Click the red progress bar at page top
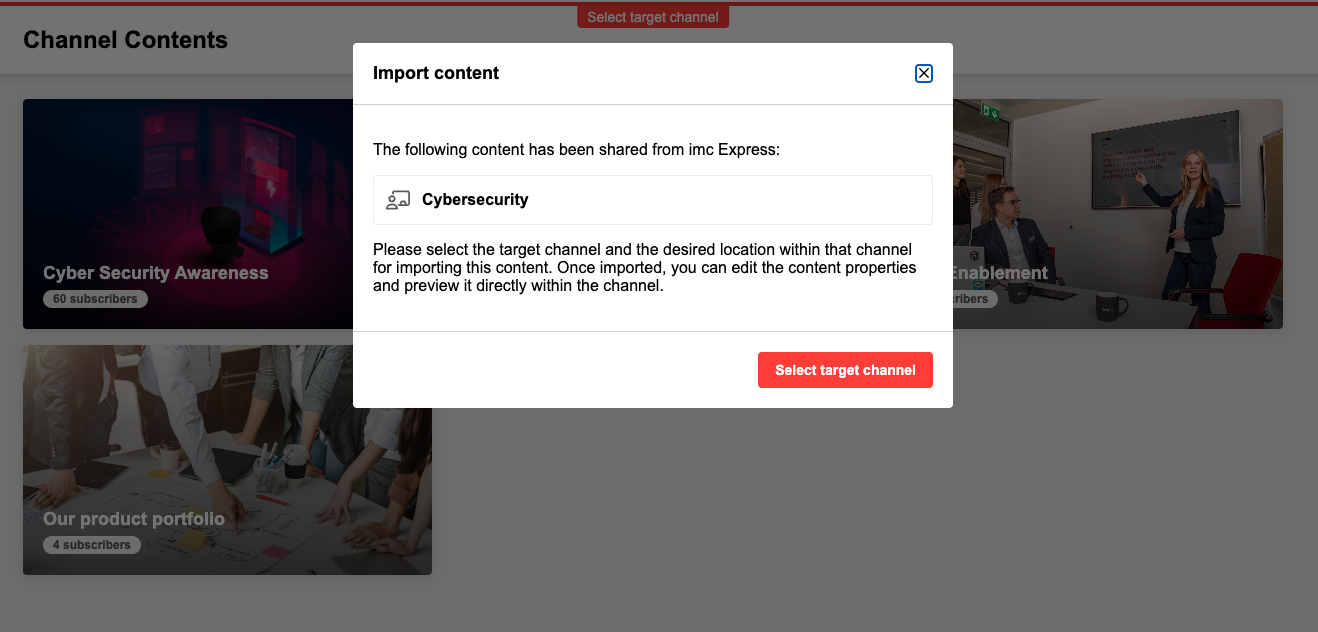1318x632 pixels. tap(659, 3)
